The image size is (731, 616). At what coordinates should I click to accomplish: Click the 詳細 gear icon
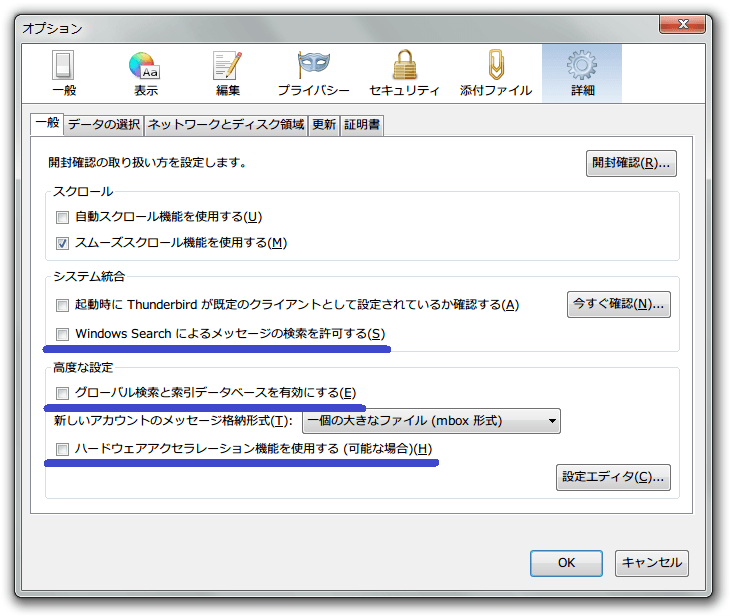pos(582,67)
